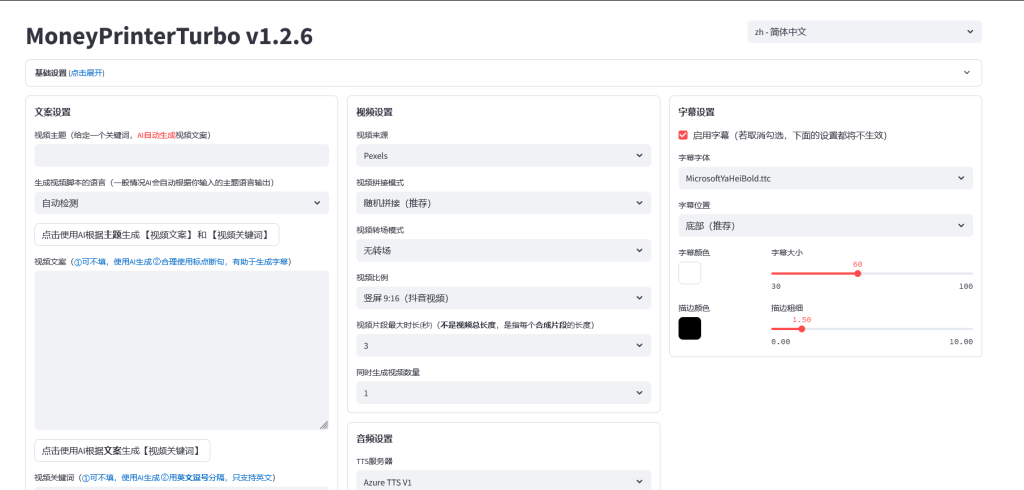Open the 视频拼接模式 dropdown
1024x490 pixels.
point(503,203)
